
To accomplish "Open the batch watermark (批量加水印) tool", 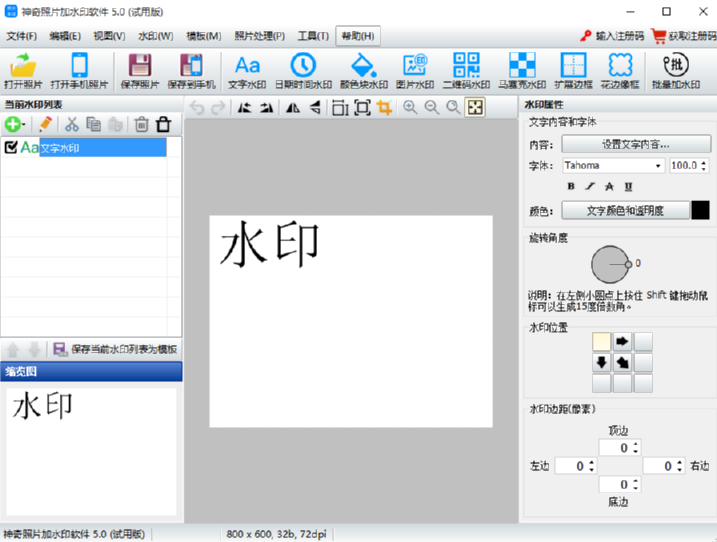I will pos(678,70).
